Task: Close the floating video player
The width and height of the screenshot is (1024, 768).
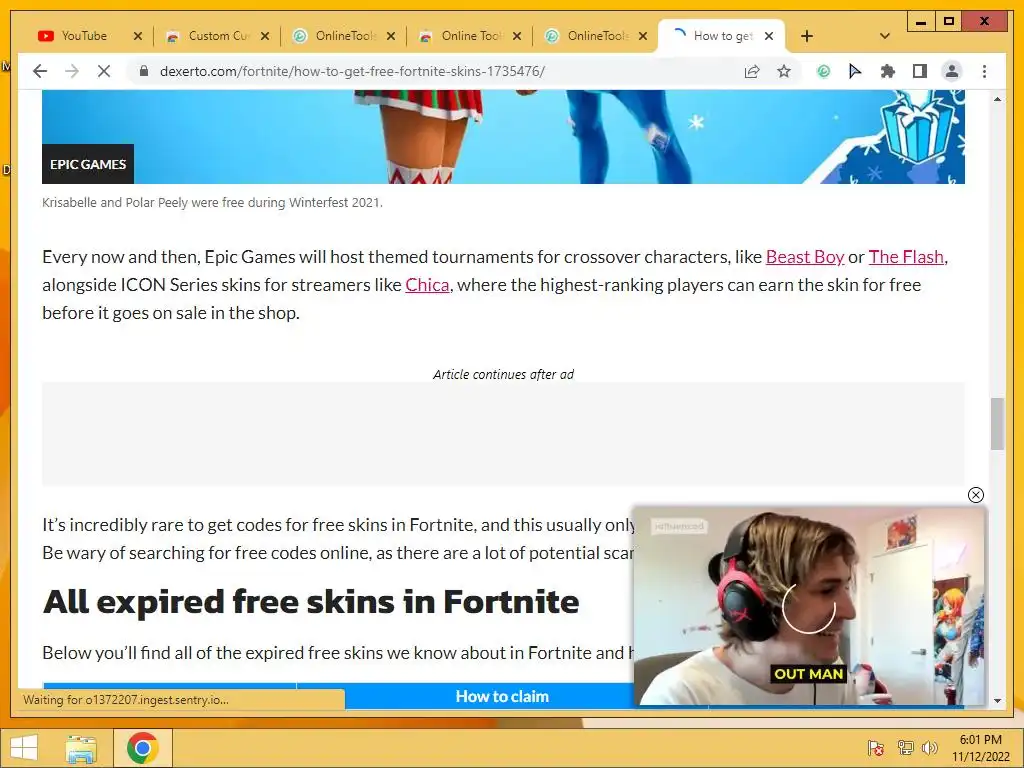Action: click(x=975, y=495)
